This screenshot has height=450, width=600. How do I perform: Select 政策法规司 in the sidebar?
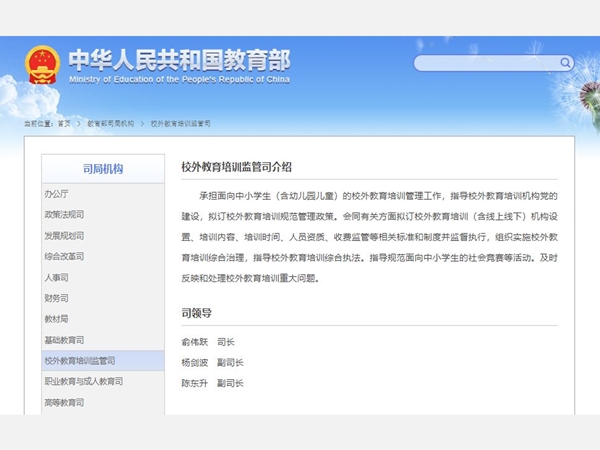click(103, 215)
